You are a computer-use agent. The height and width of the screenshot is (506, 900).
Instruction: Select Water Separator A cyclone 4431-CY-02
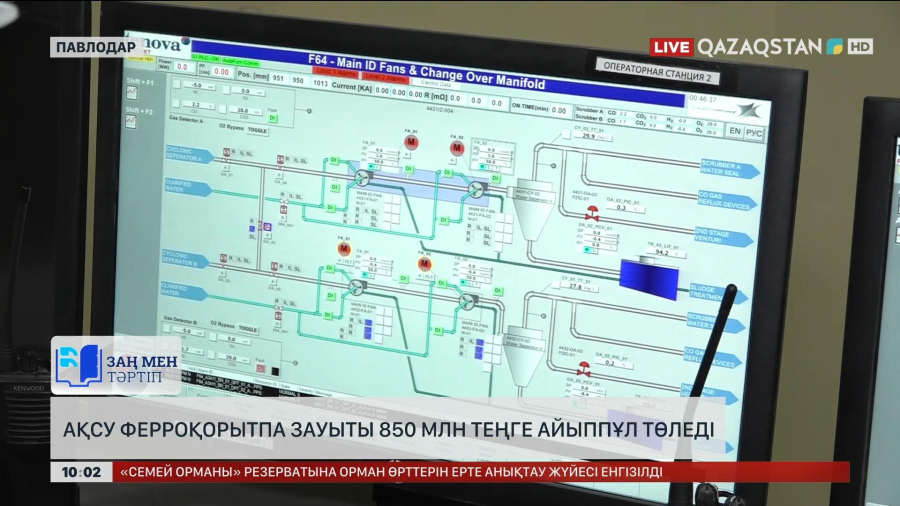pos(533,212)
